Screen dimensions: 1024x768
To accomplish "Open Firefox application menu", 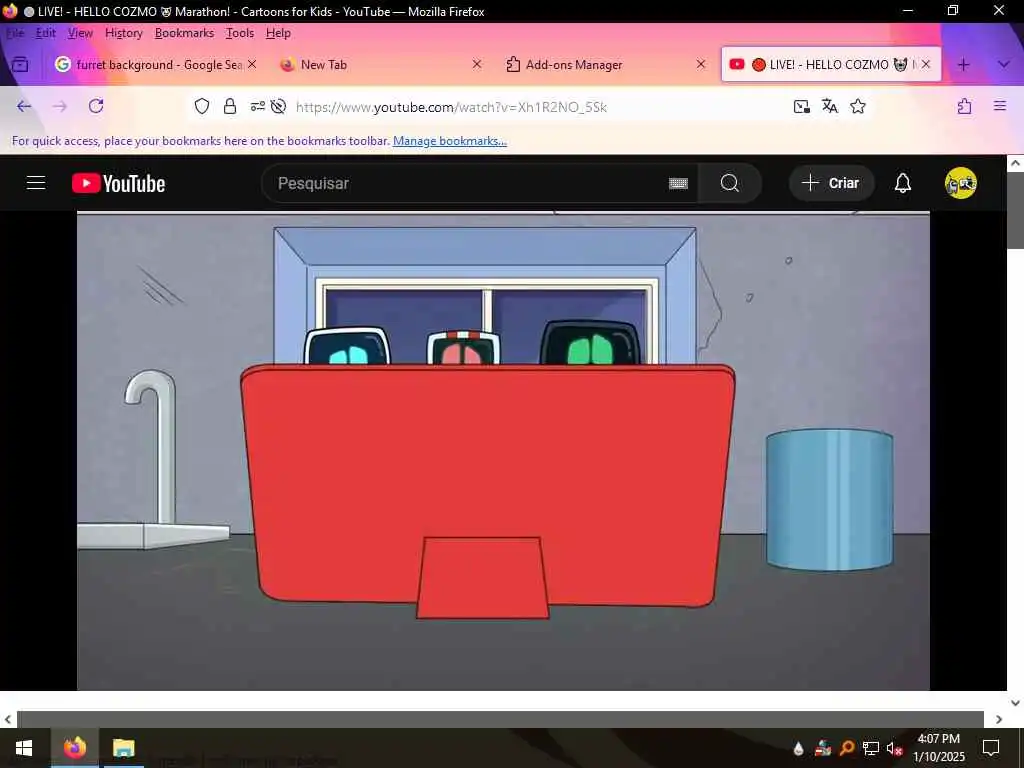I will coord(1000,106).
